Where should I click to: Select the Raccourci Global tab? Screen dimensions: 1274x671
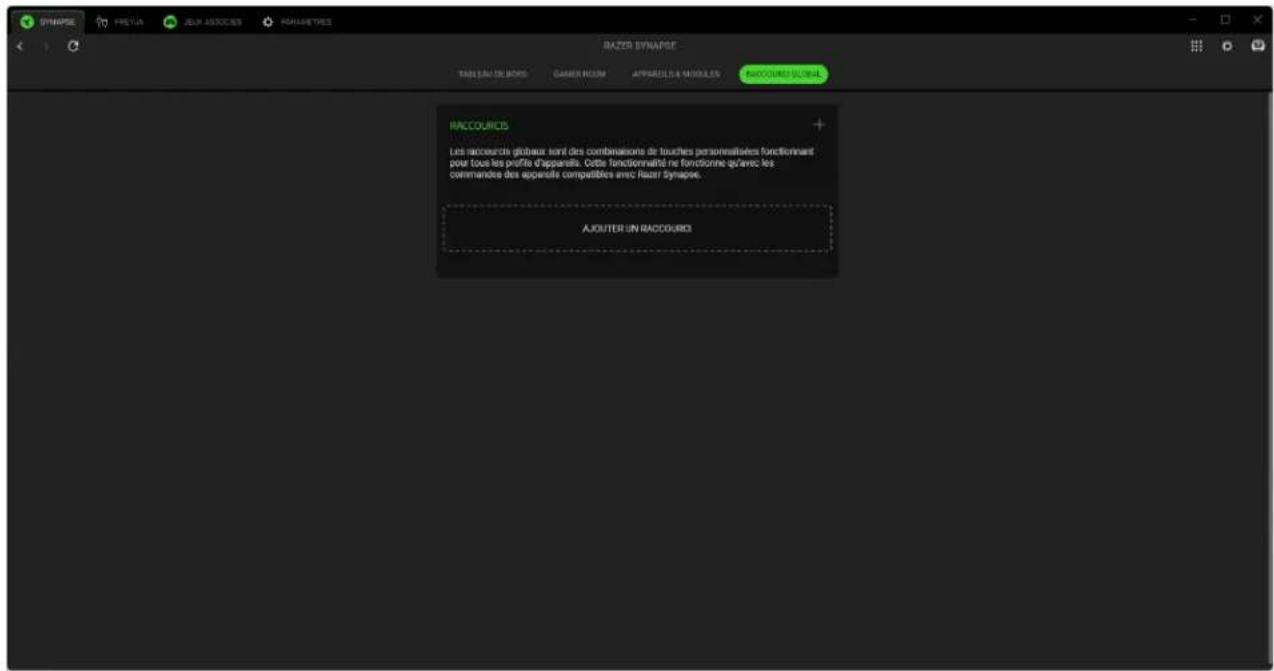click(784, 74)
